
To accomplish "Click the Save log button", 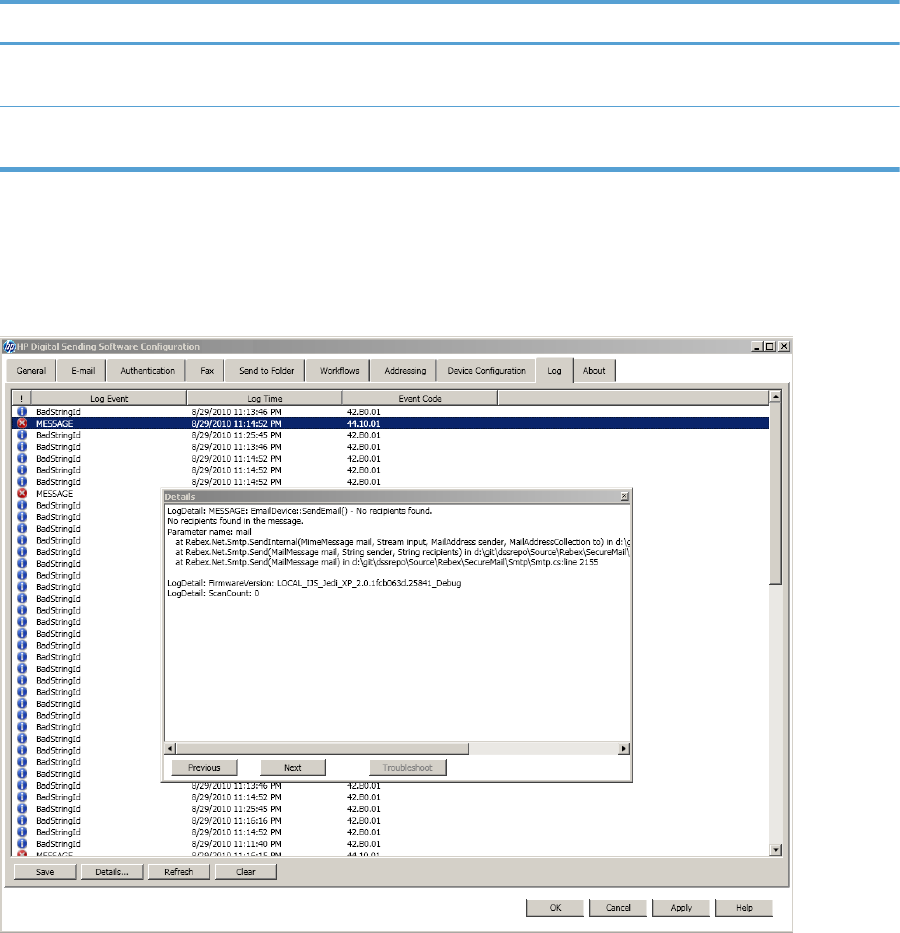I will point(45,872).
